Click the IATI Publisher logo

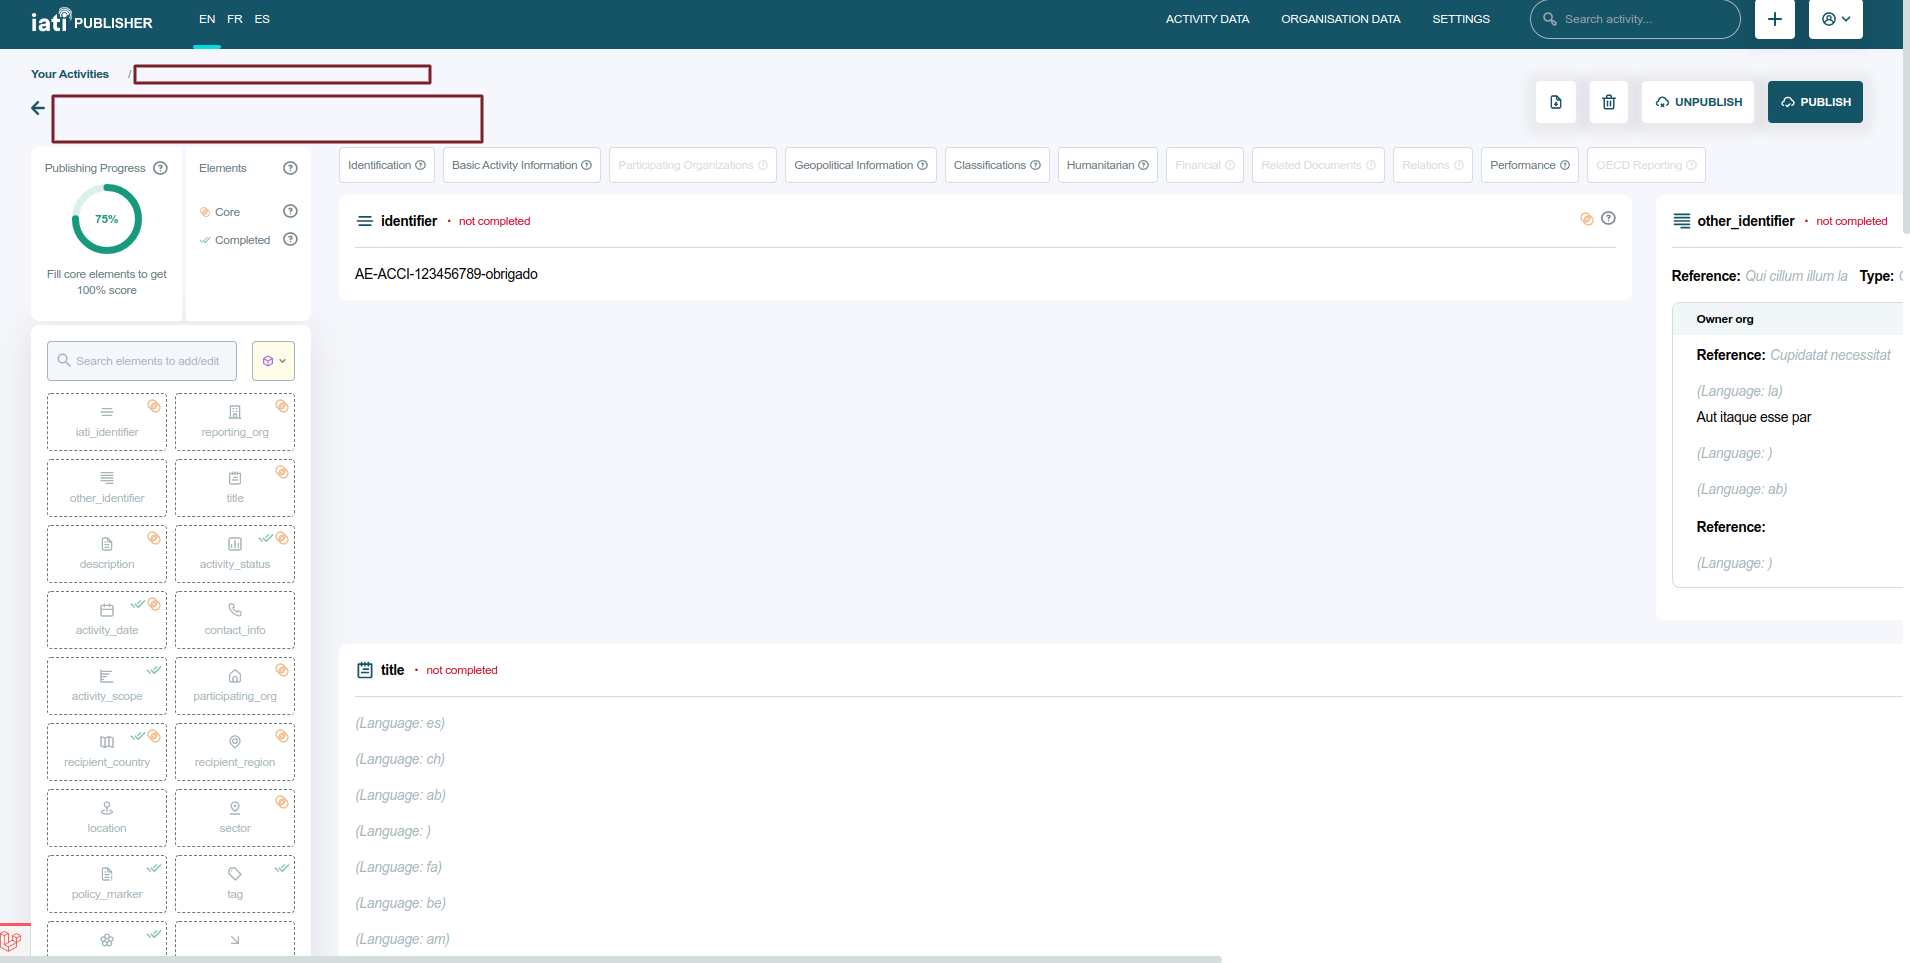point(91,20)
